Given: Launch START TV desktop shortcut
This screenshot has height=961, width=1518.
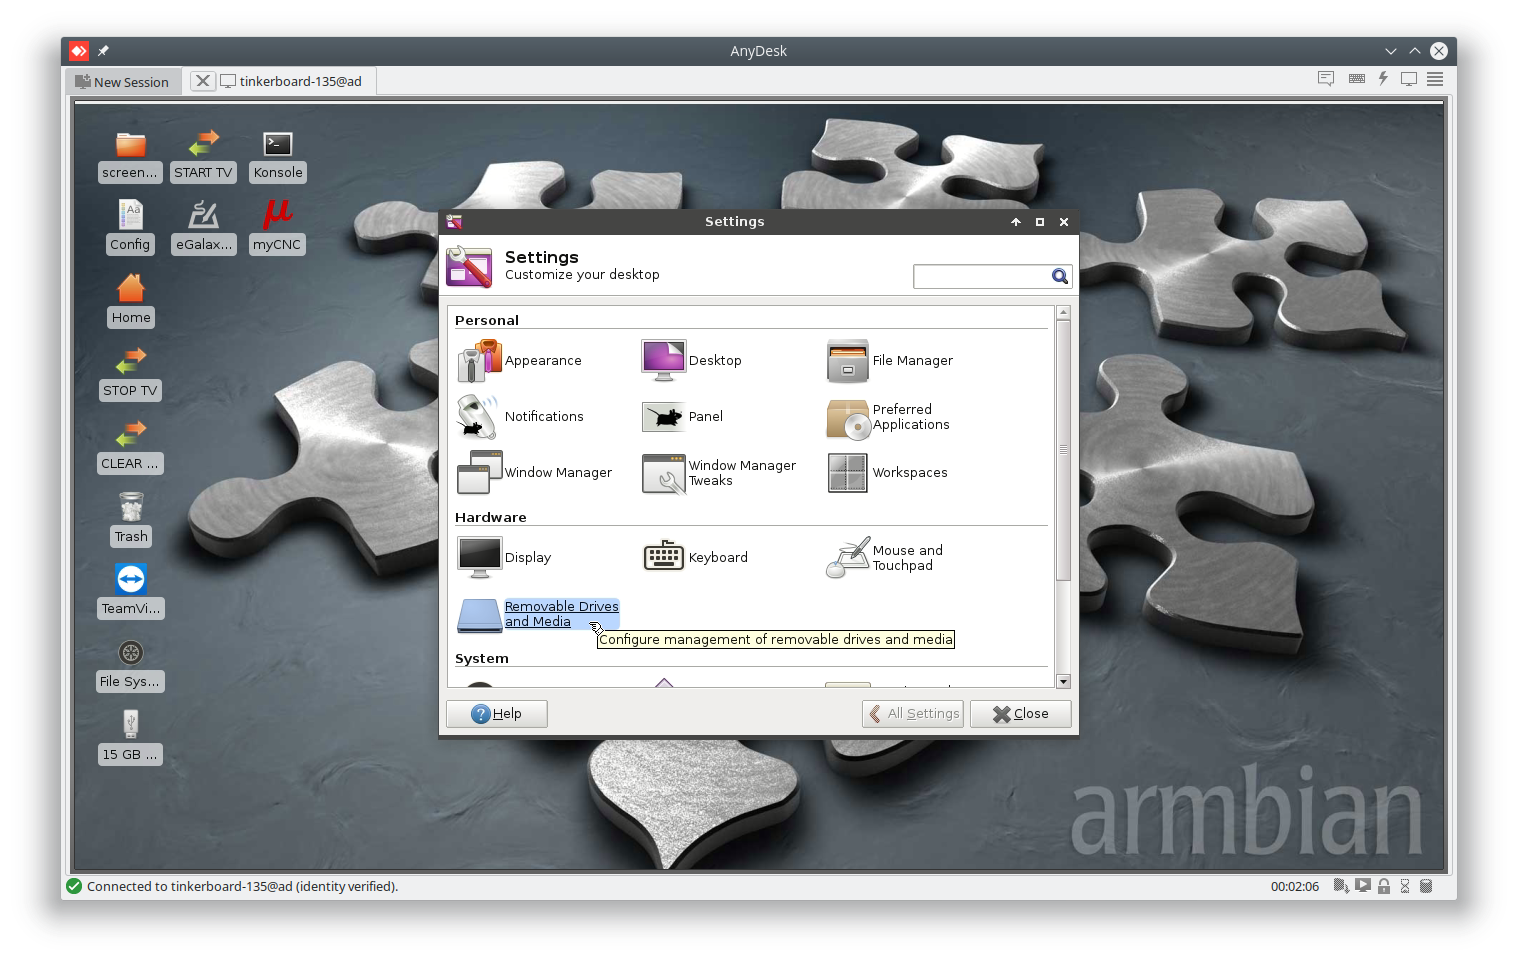Looking at the screenshot, I should coord(203,155).
